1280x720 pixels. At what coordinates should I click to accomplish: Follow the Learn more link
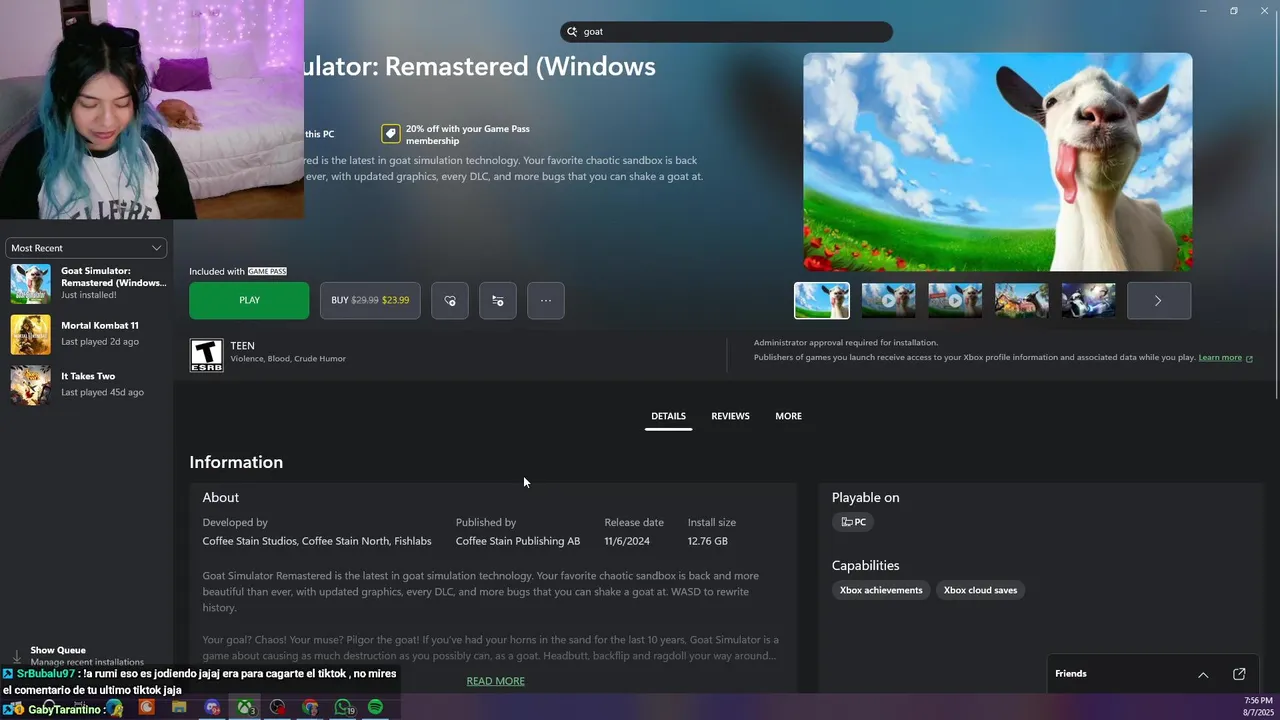coord(1220,358)
